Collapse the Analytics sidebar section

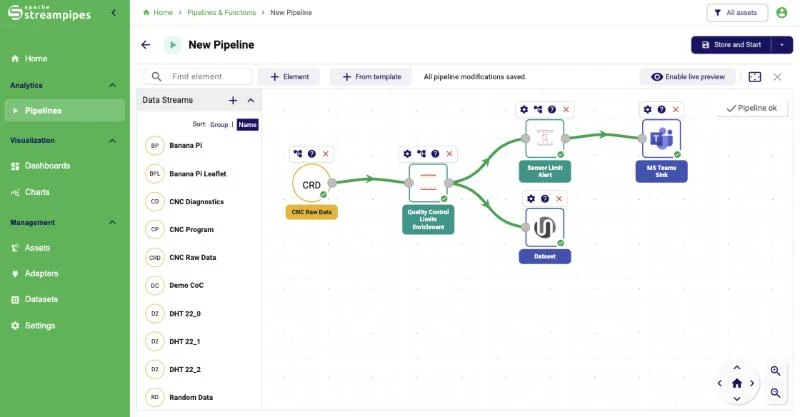click(x=112, y=85)
